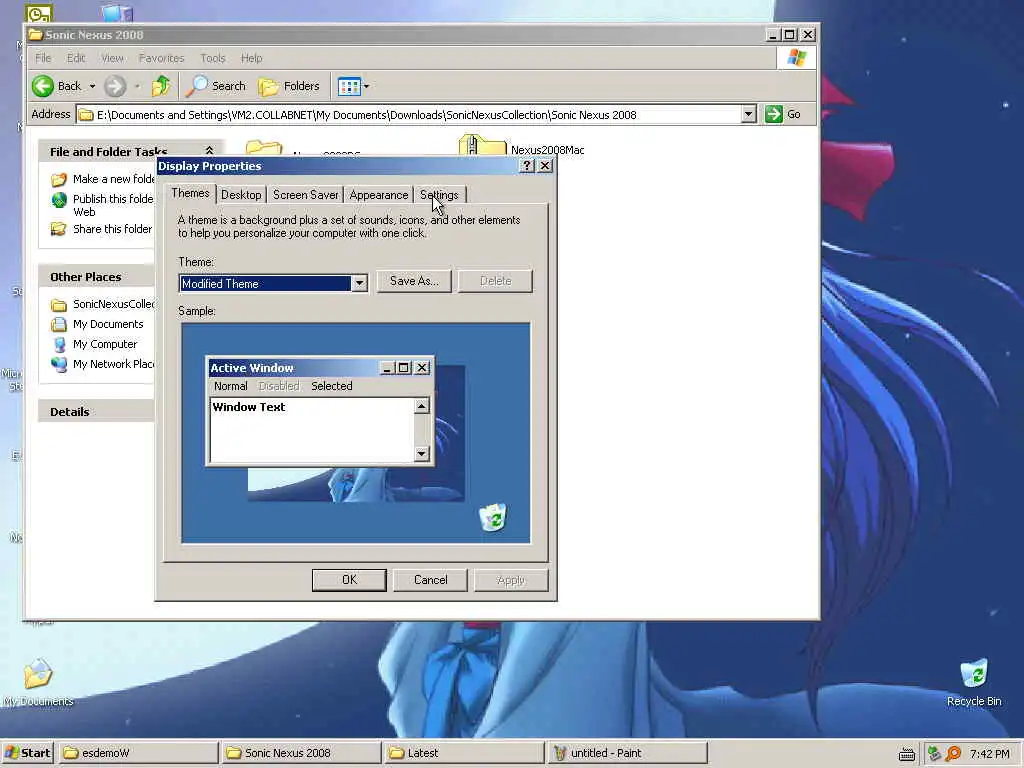Click Cancel in Display Properties
This screenshot has width=1024, height=768.
(x=430, y=580)
